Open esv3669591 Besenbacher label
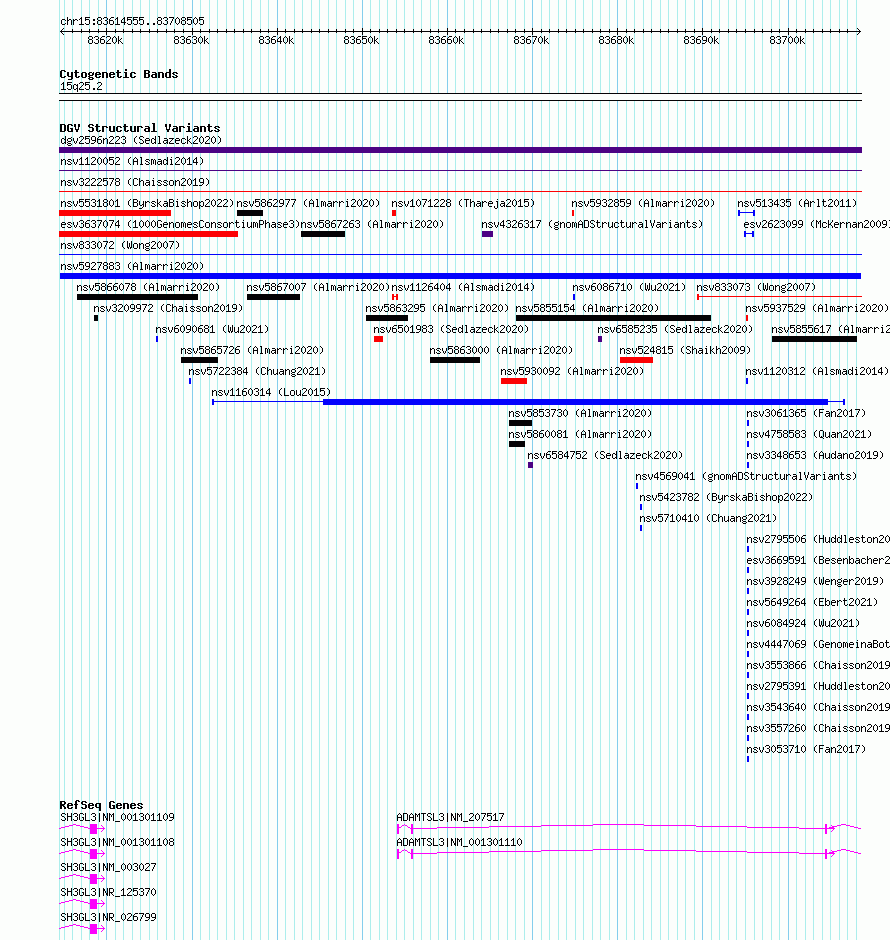The image size is (890, 940). [x=818, y=560]
